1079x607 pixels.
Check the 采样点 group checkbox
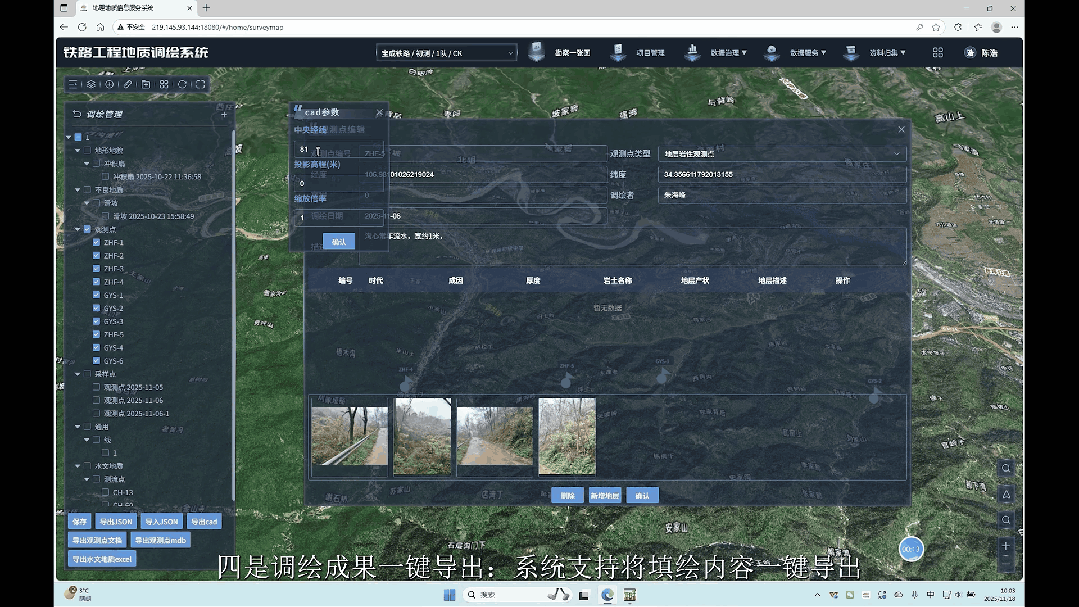pyautogui.click(x=87, y=374)
